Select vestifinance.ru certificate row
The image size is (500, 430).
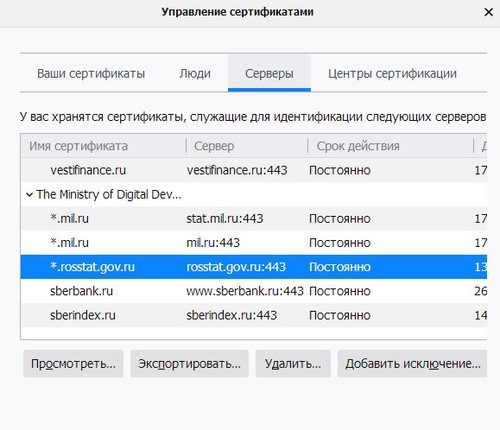click(254, 170)
